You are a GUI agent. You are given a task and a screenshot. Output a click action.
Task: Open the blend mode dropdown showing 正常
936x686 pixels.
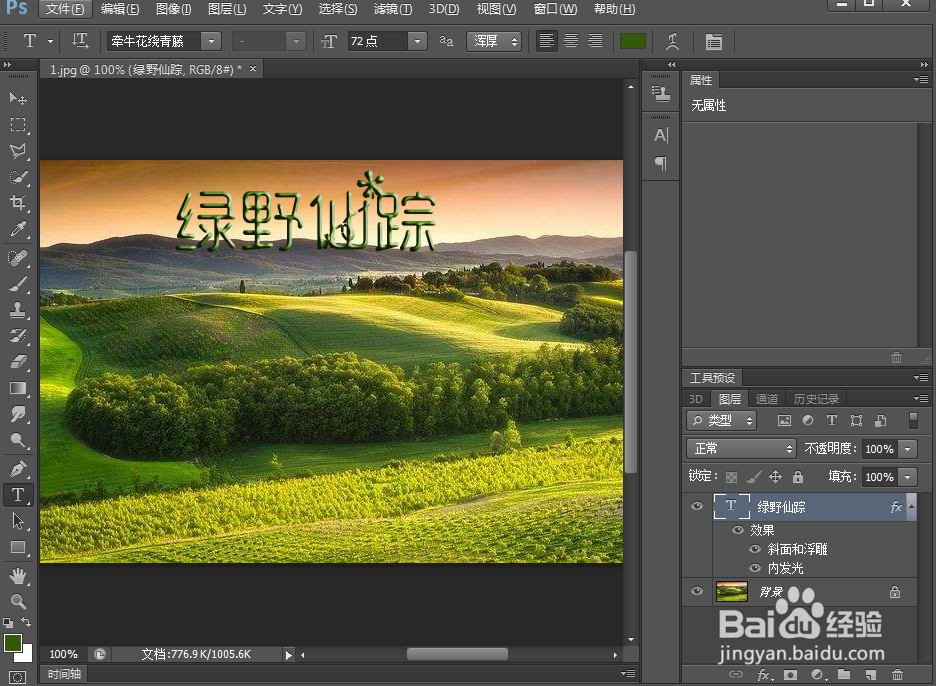740,448
